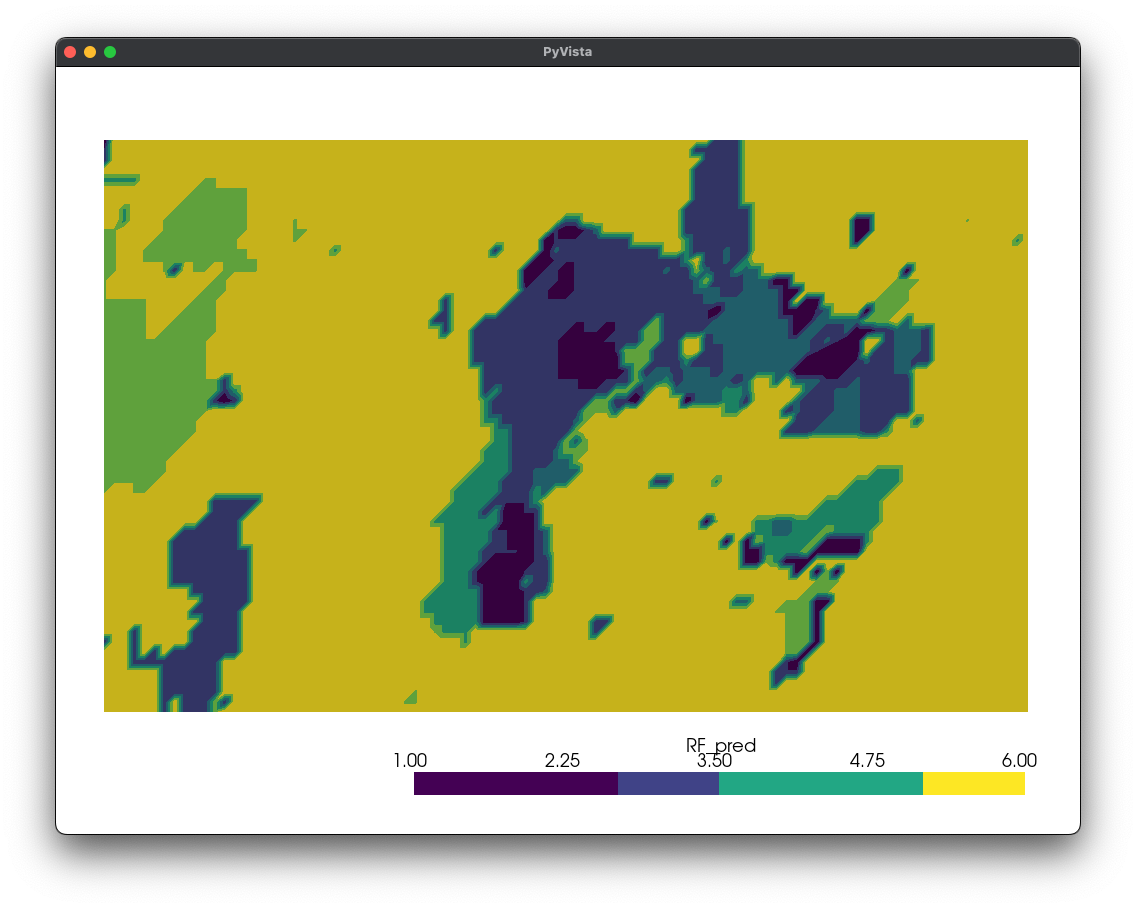The image size is (1136, 908).
Task: Click the PyVista title in the title bar
Action: click(567, 51)
